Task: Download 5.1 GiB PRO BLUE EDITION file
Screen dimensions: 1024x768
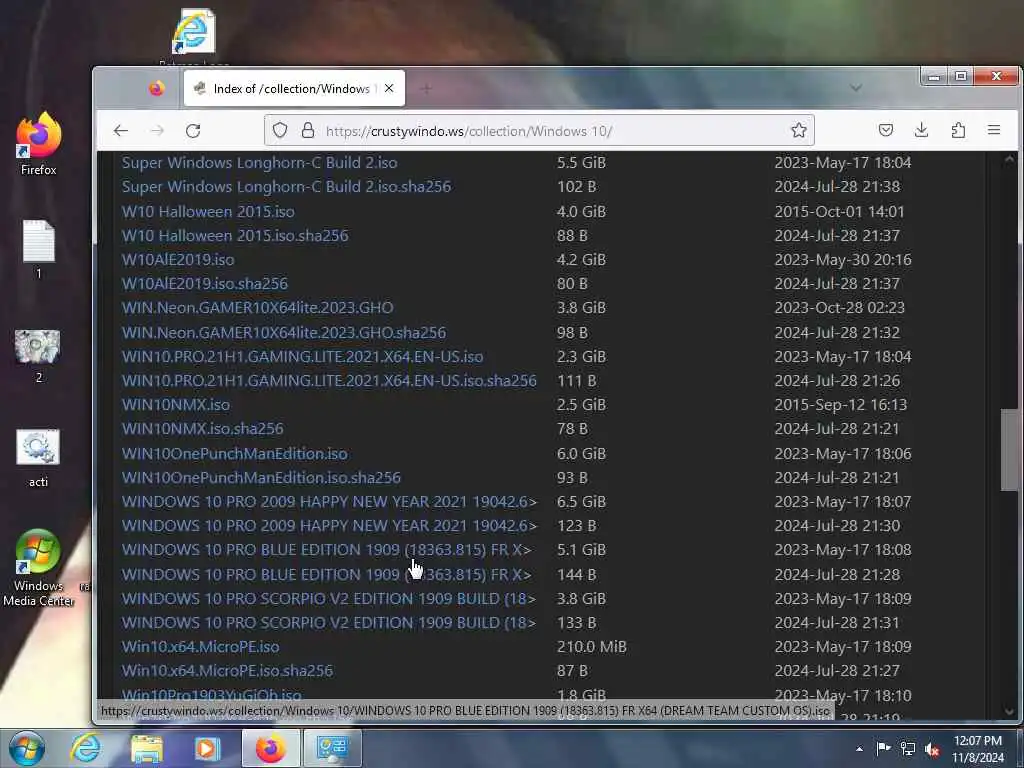Action: pyautogui.click(x=327, y=550)
